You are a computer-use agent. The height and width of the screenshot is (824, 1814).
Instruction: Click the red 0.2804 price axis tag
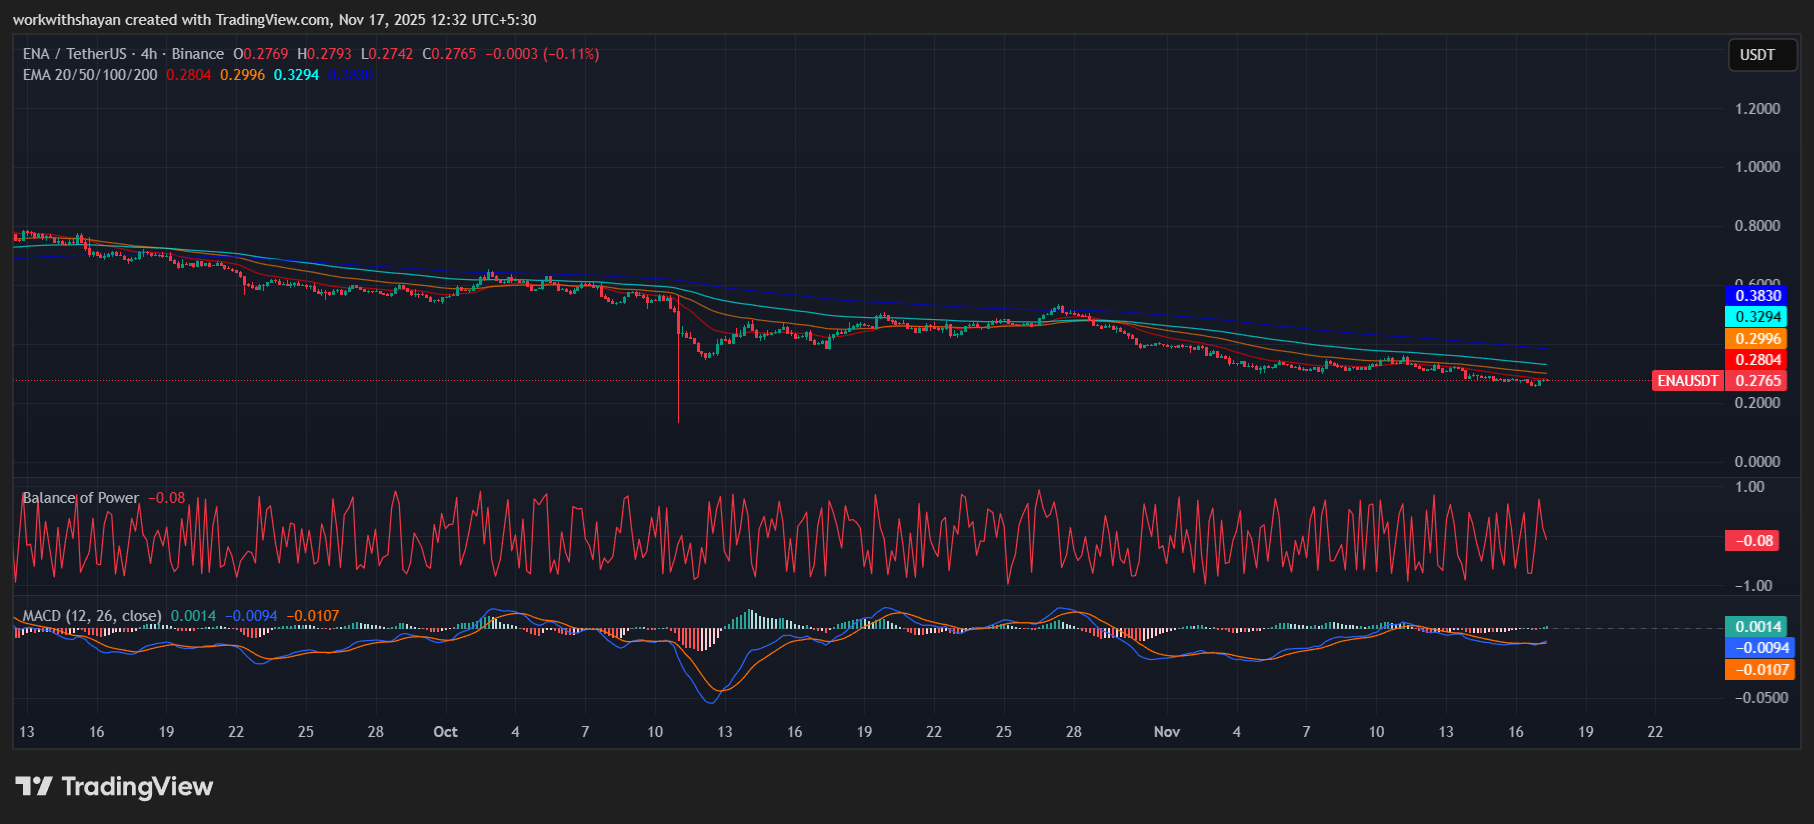tap(1758, 360)
